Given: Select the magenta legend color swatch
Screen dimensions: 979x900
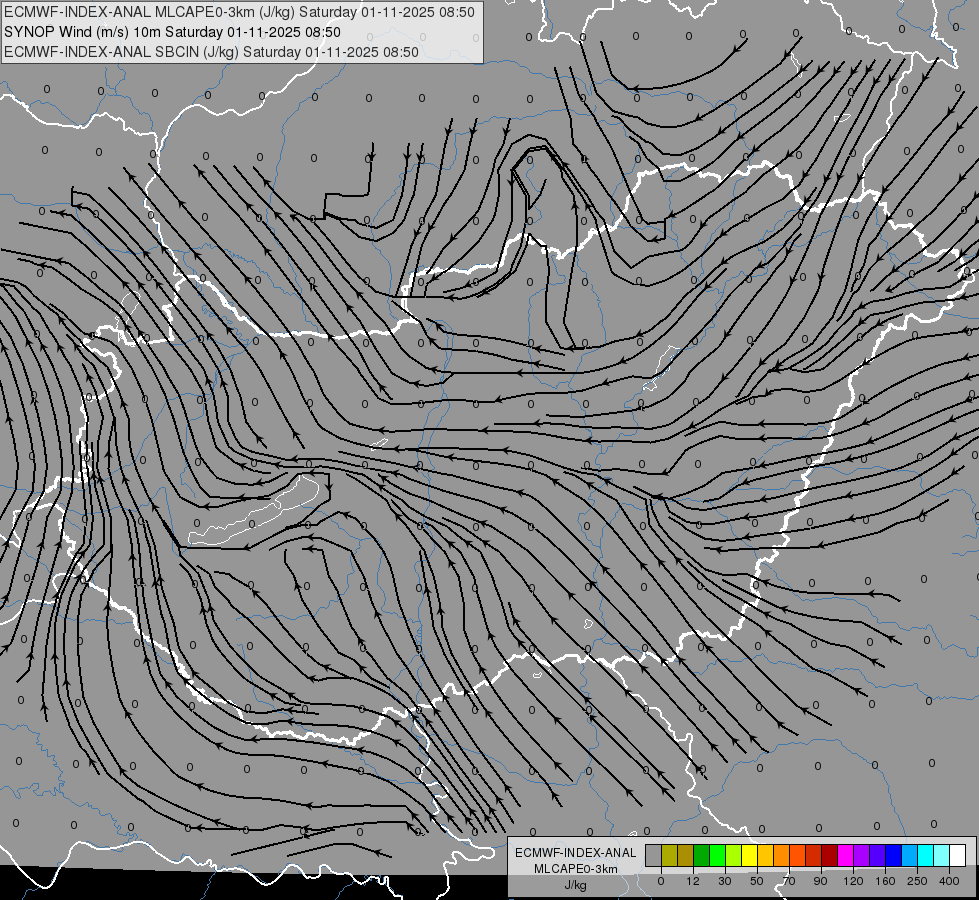Looking at the screenshot, I should coord(846,855).
